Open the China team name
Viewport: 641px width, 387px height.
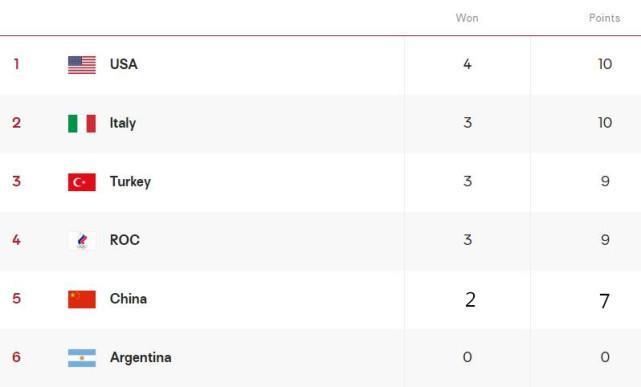tap(128, 299)
